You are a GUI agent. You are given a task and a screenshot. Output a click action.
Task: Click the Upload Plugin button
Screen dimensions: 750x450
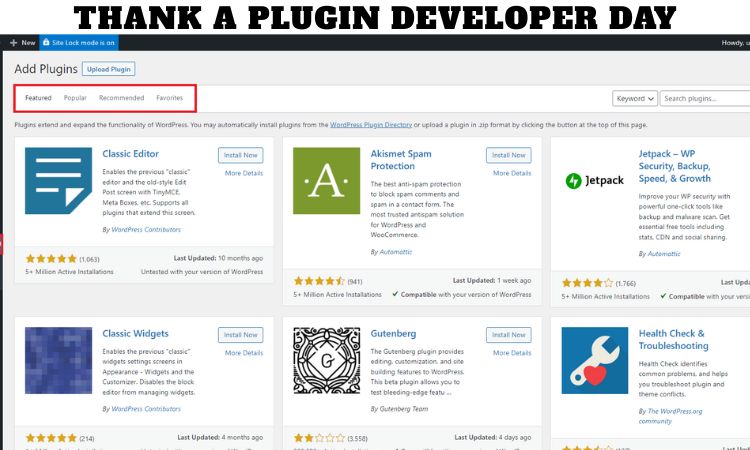click(x=109, y=69)
